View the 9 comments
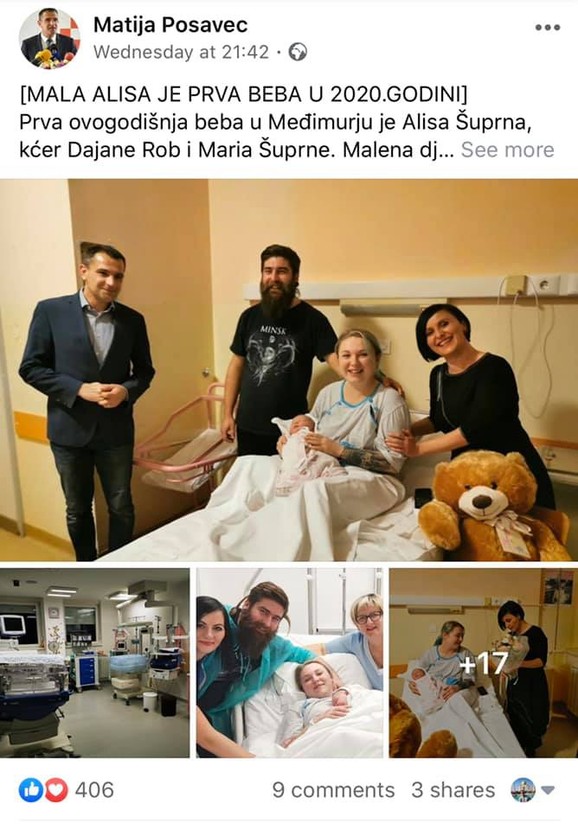The image size is (578, 830). pos(333,790)
